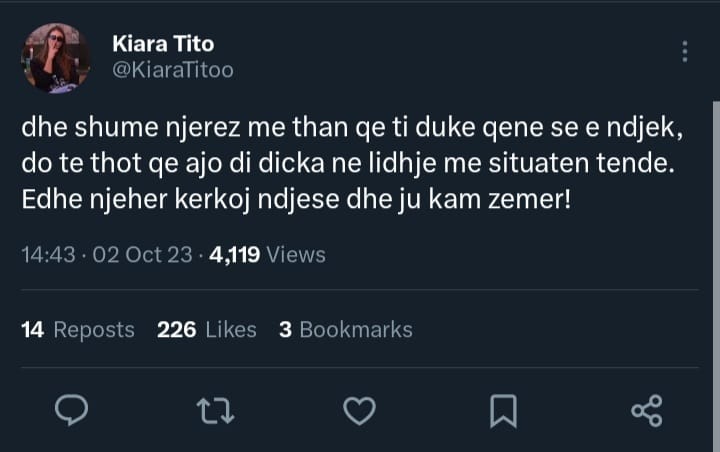Click the 14:43 timestamp
Viewport: 720px width, 452px height.
[x=48, y=255]
